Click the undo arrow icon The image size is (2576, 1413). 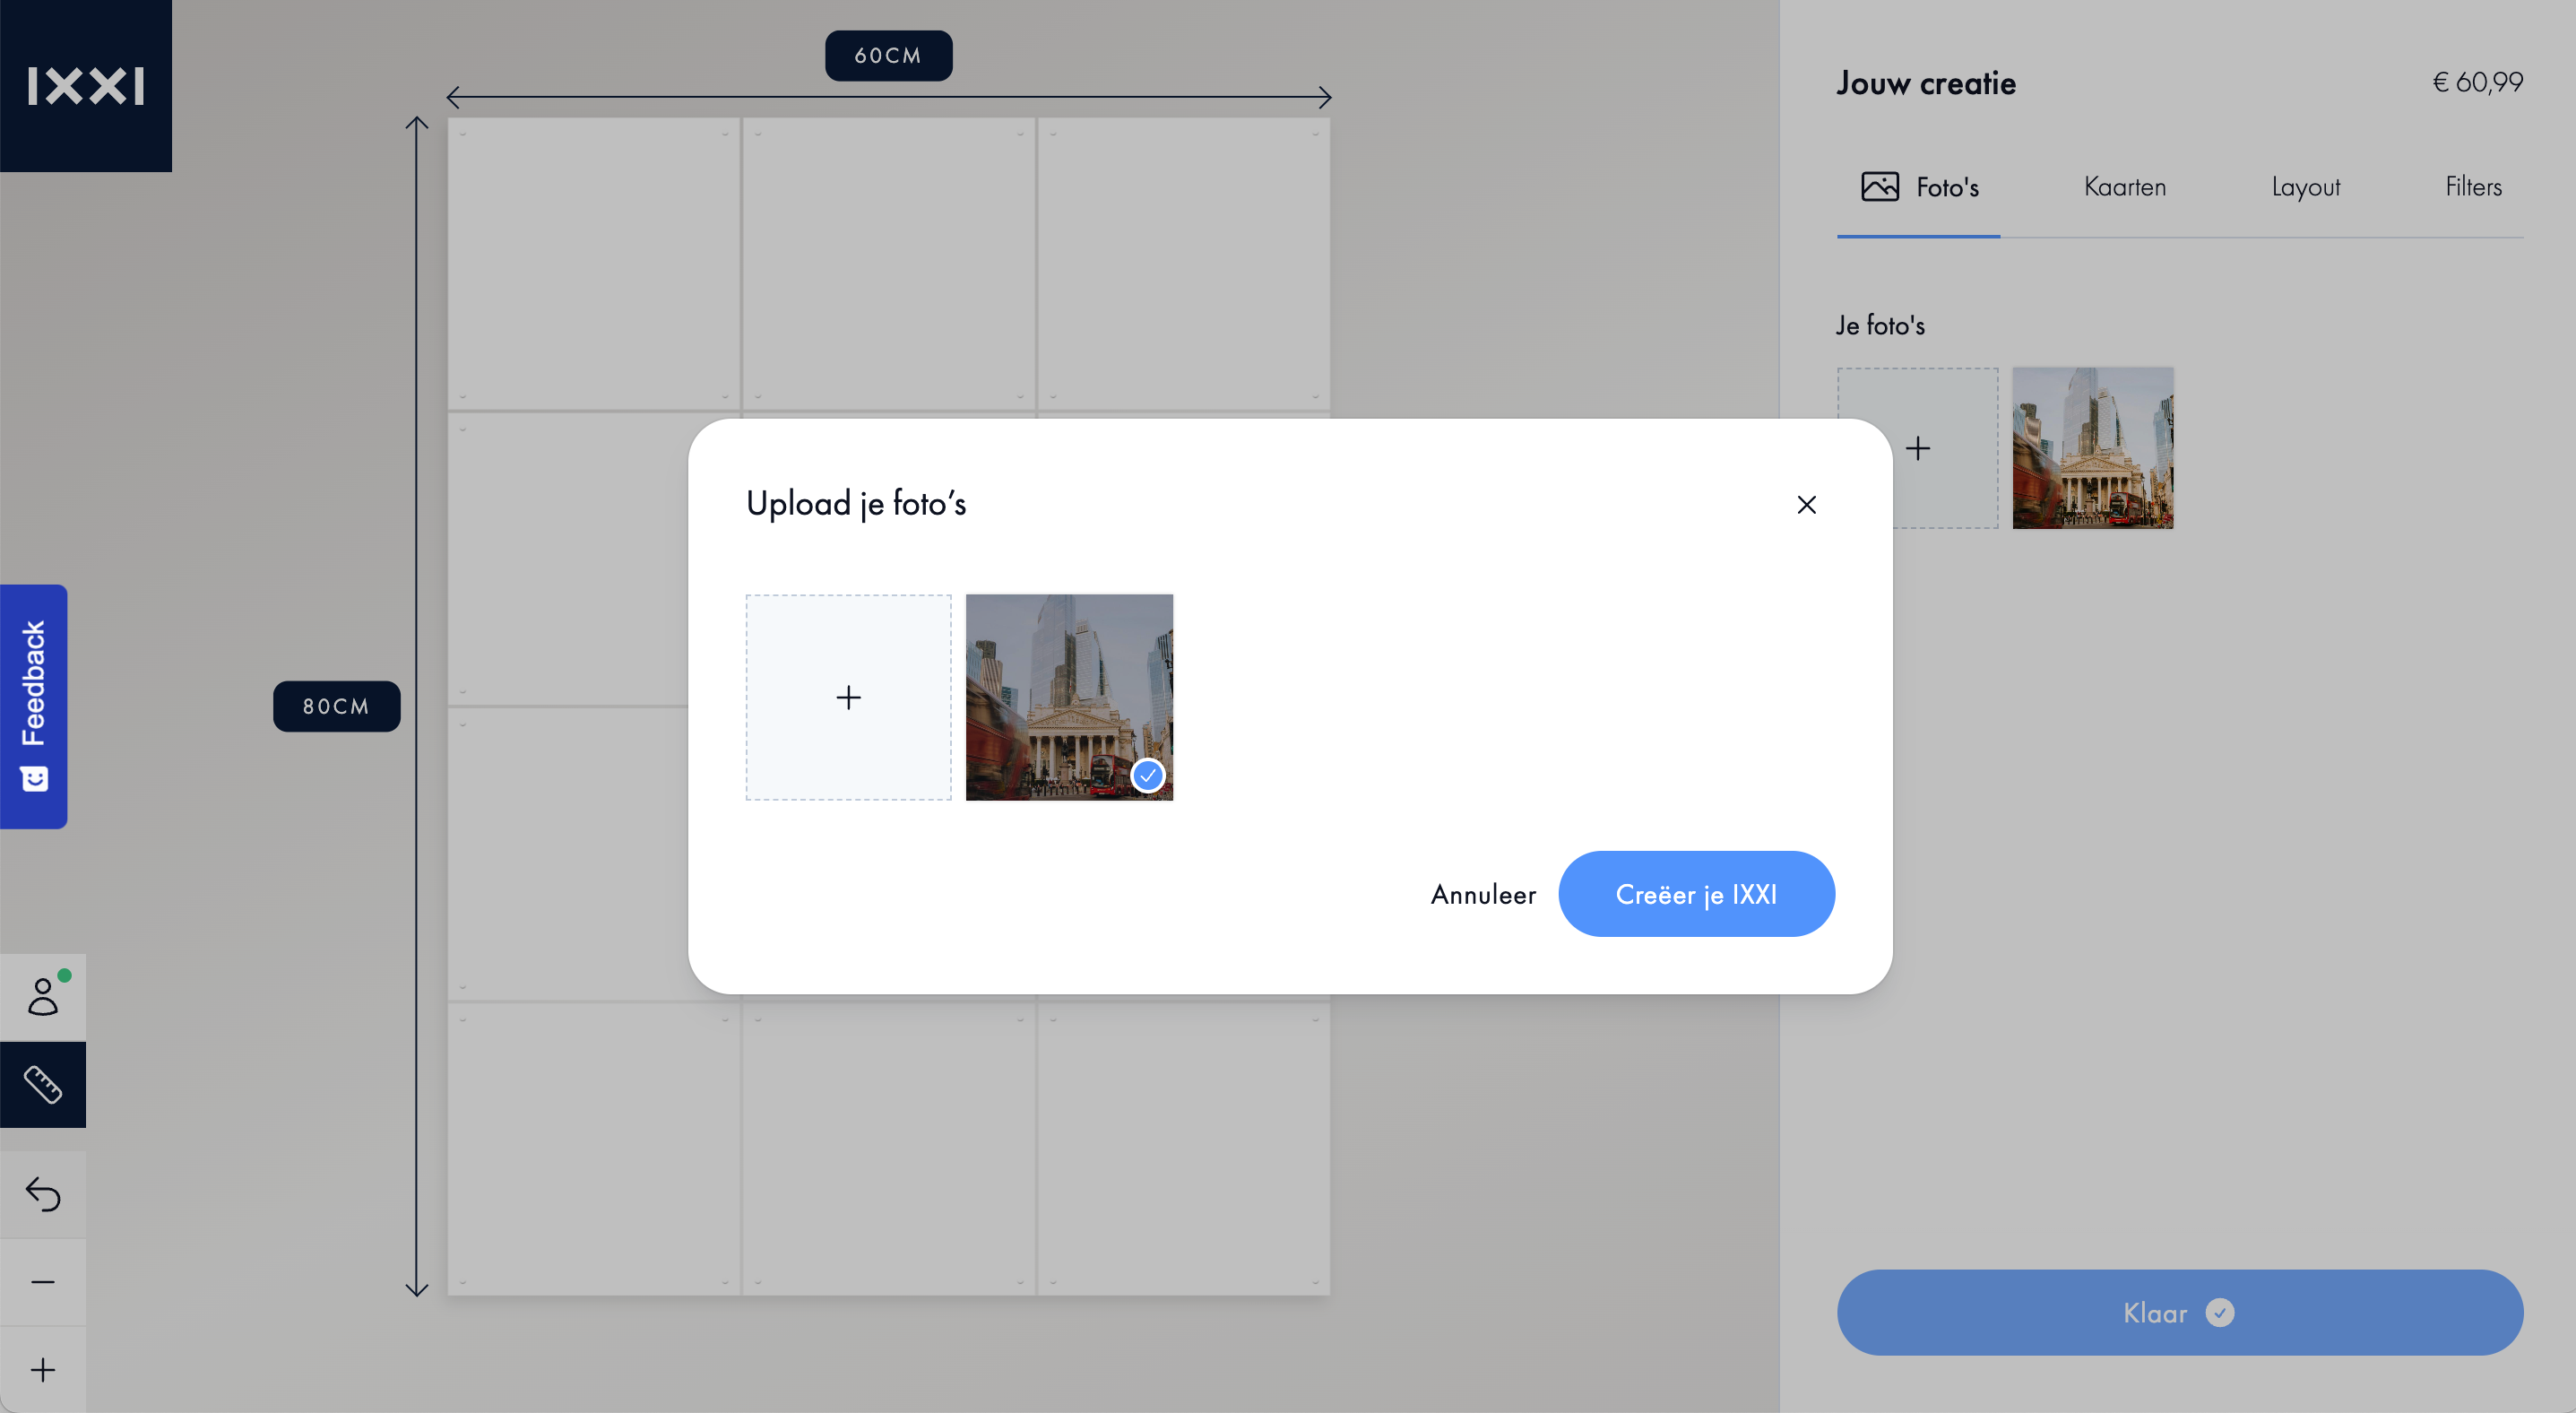tap(43, 1194)
